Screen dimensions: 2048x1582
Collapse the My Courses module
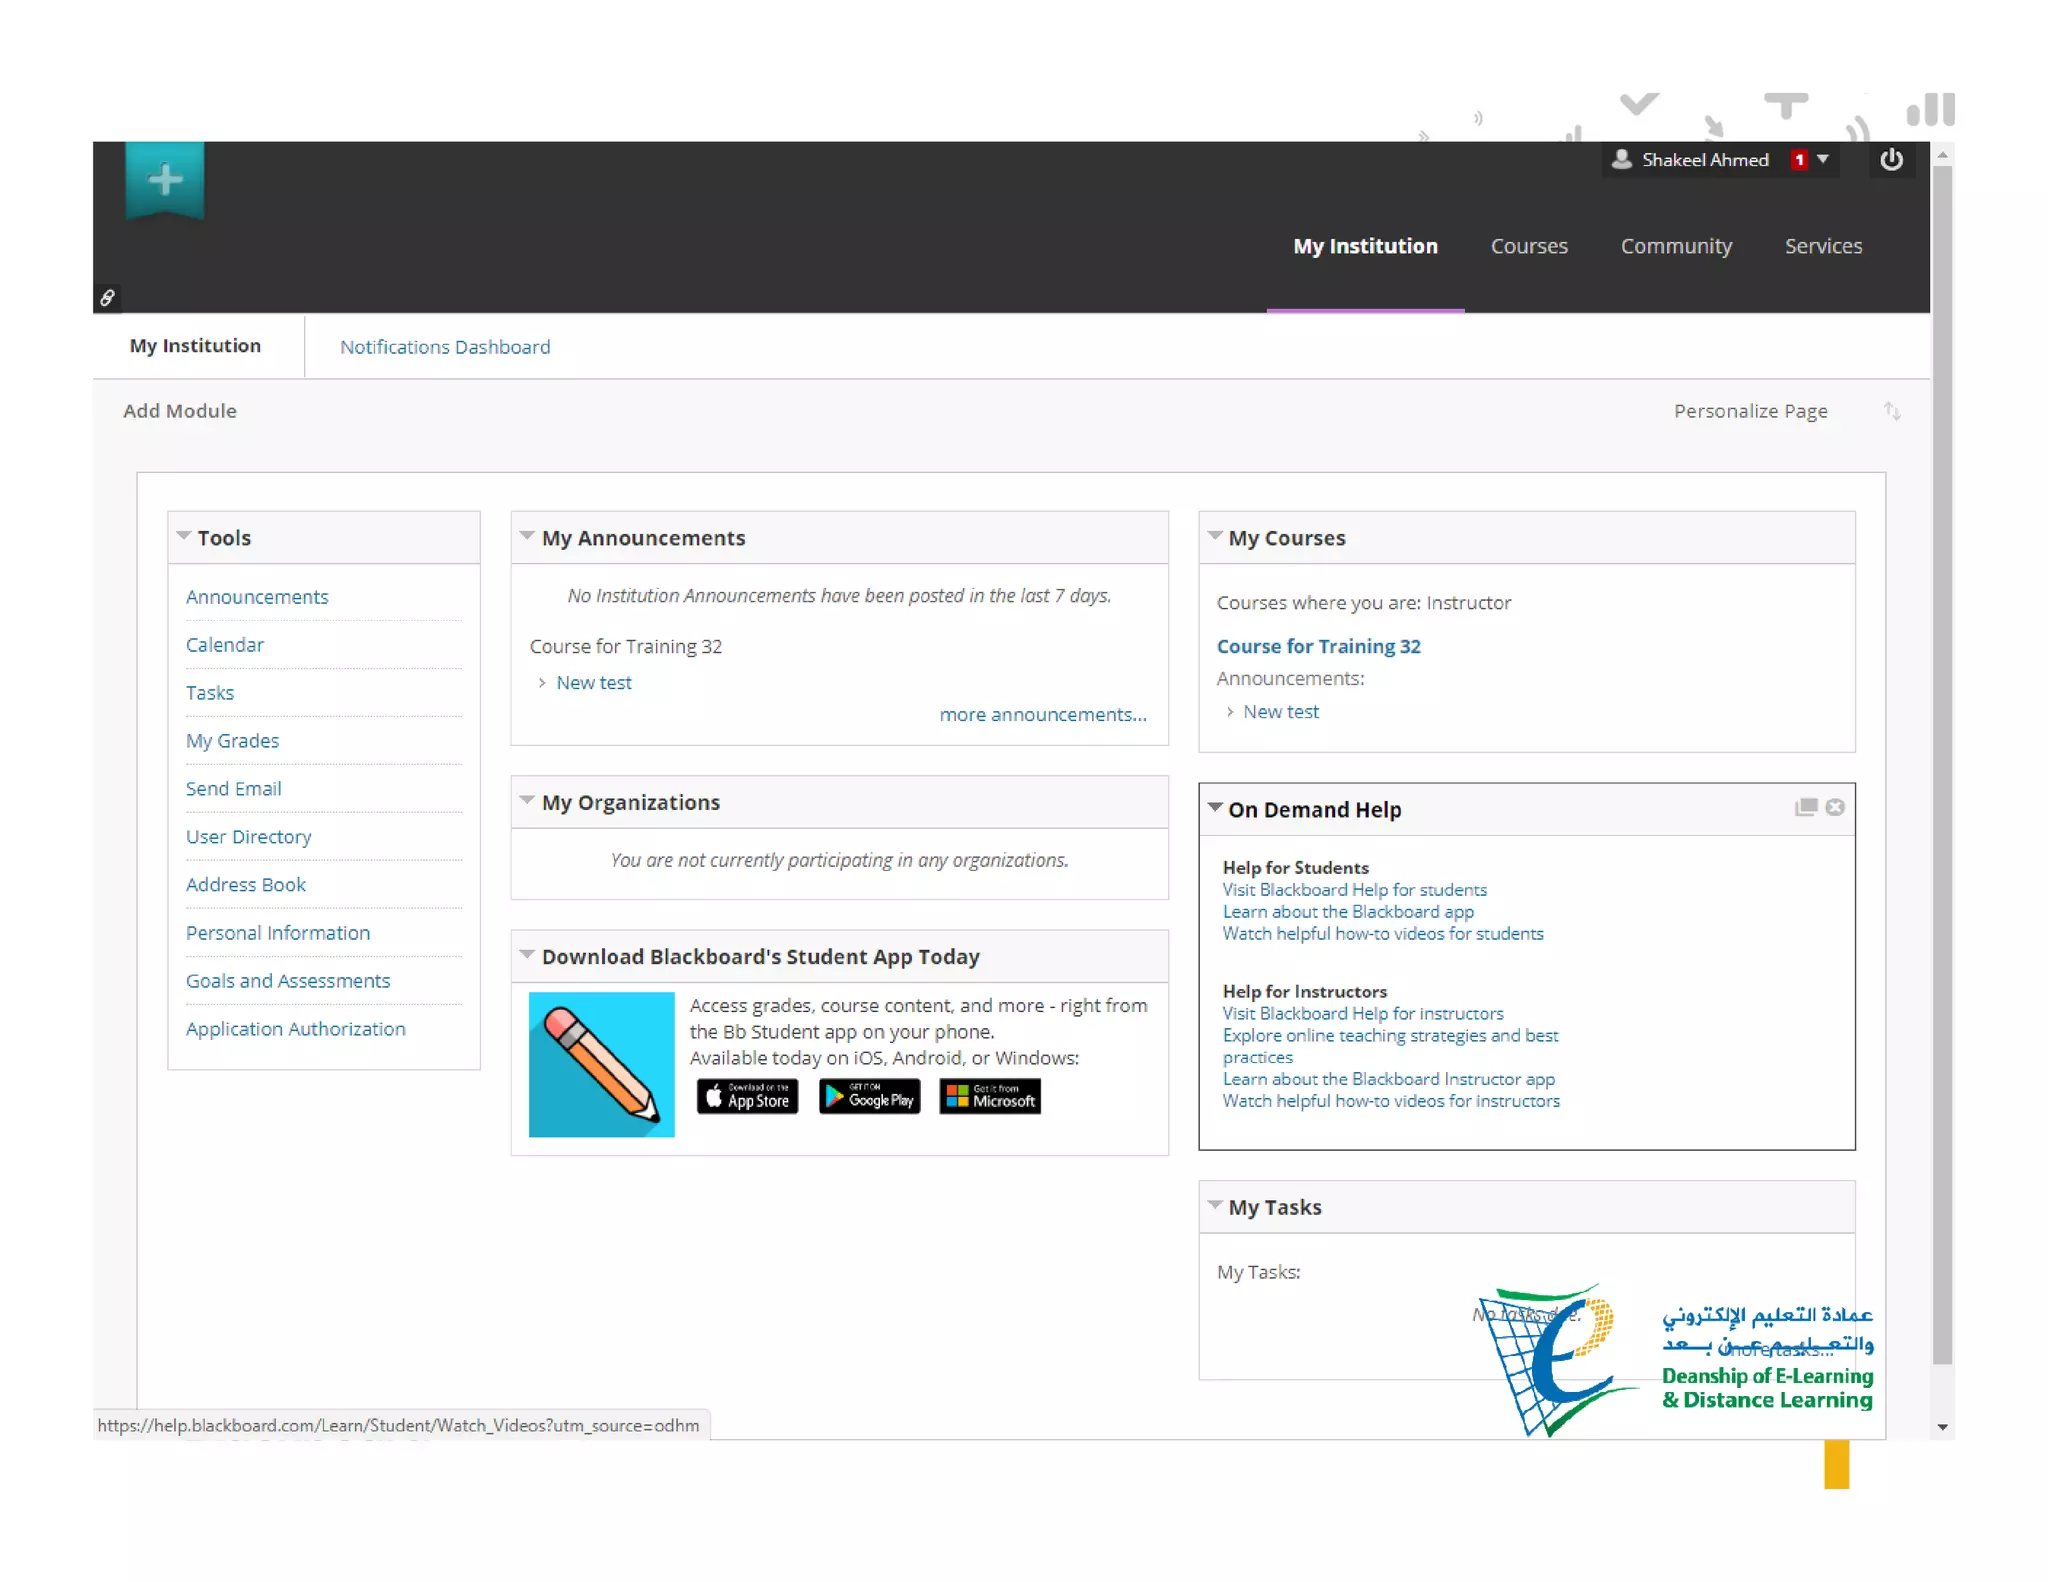1214,536
